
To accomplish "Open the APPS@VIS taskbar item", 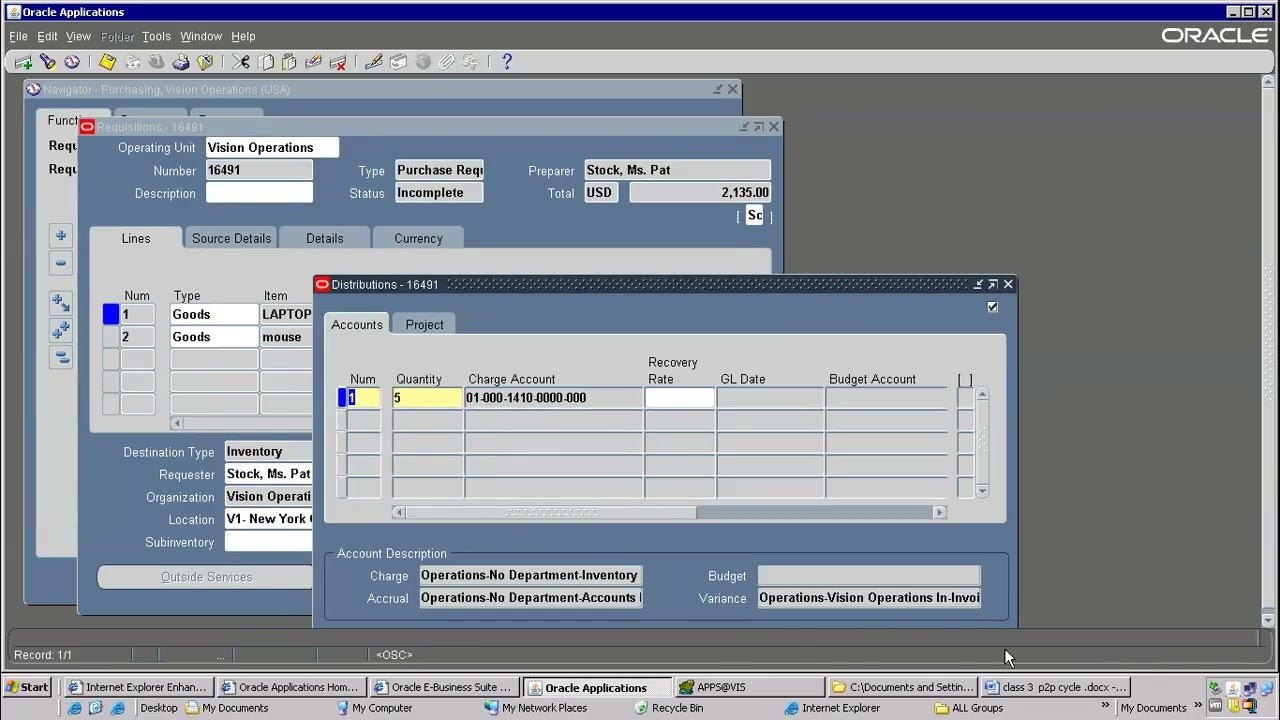I will 750,687.
